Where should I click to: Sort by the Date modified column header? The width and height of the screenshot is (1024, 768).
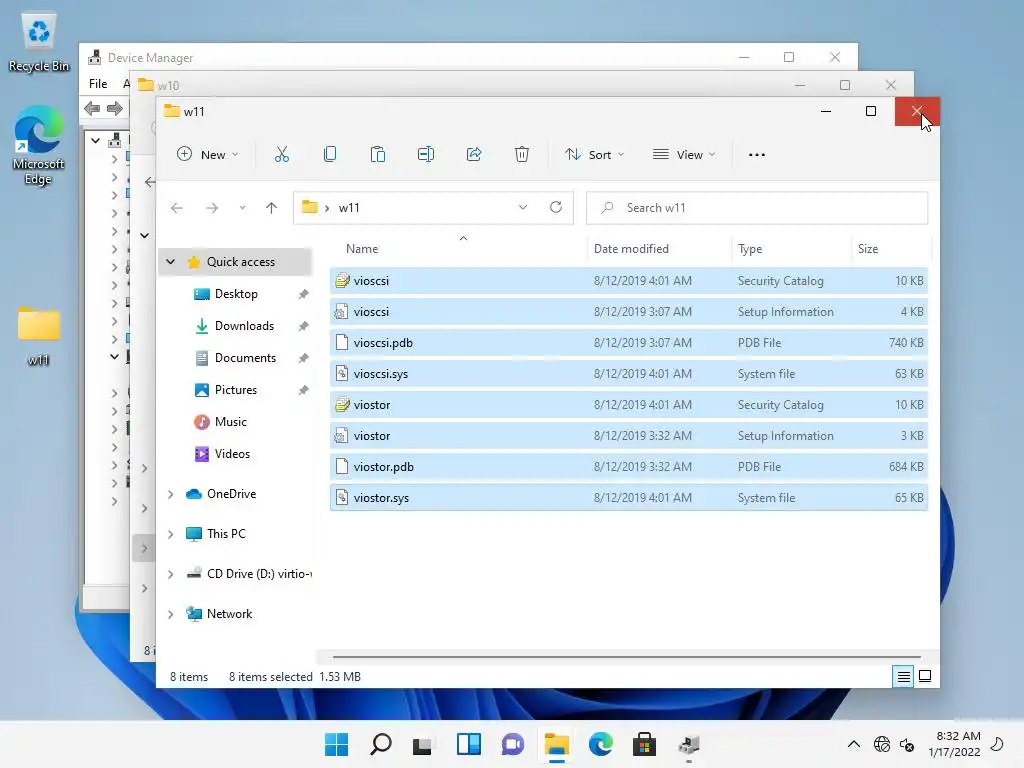click(631, 249)
